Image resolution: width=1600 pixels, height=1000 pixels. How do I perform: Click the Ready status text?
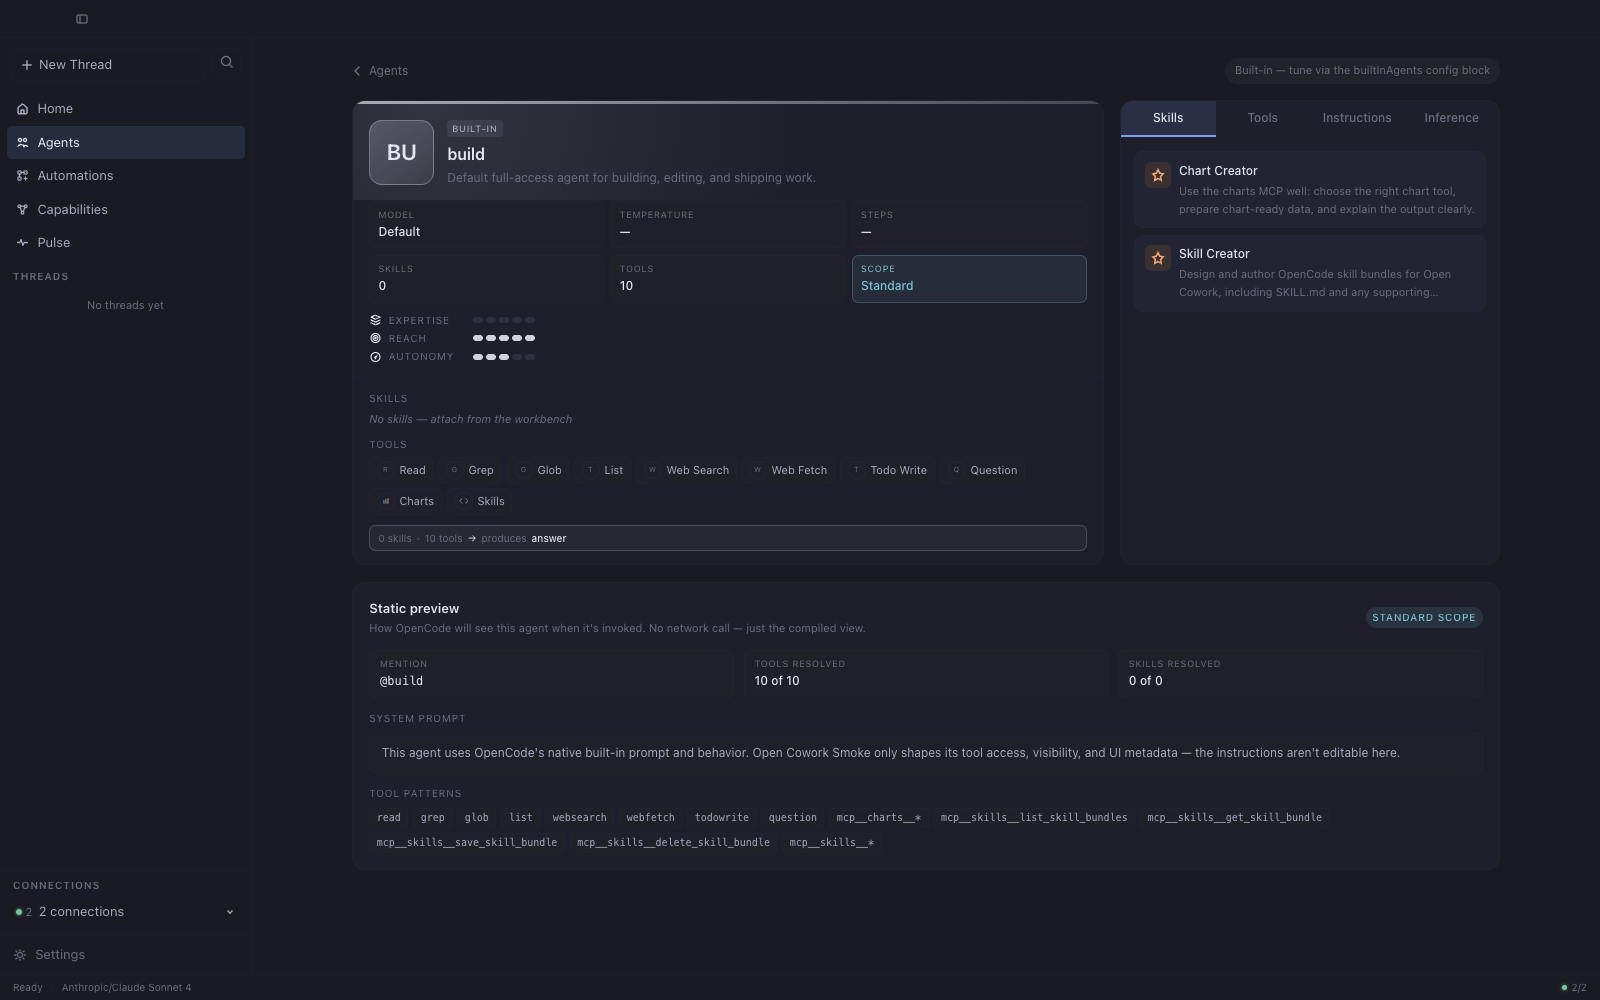28,988
